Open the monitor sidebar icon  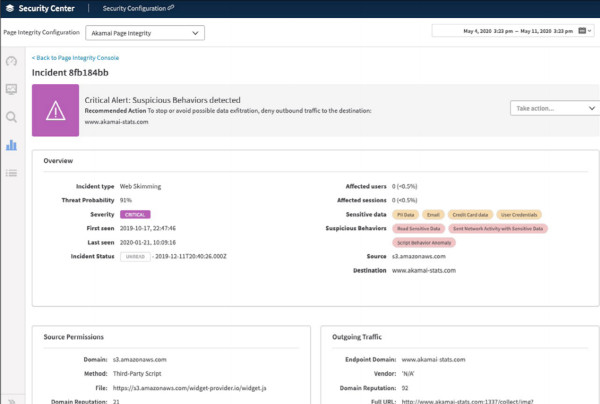point(11,89)
